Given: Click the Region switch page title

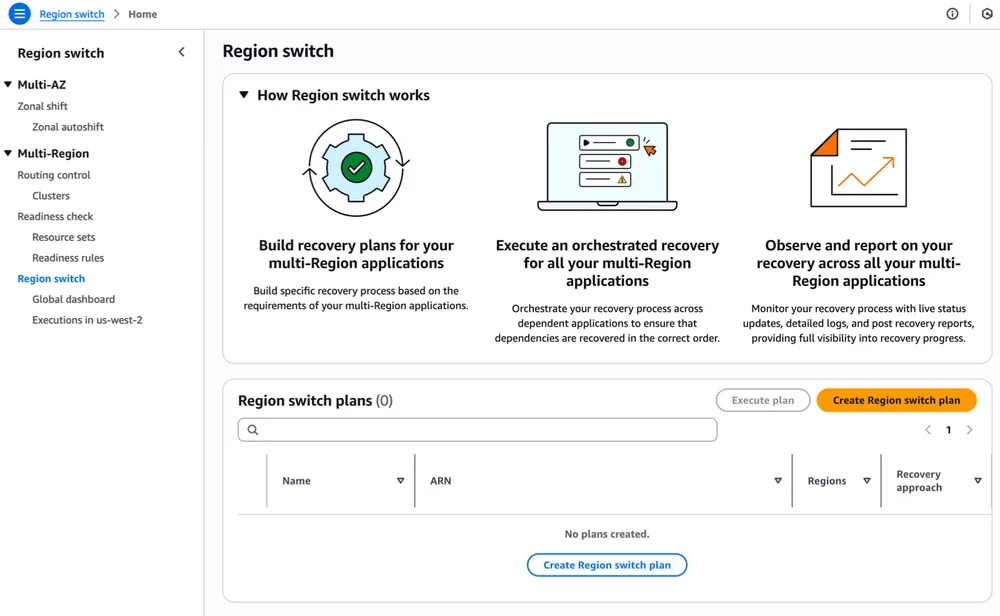Looking at the screenshot, I should pos(278,51).
